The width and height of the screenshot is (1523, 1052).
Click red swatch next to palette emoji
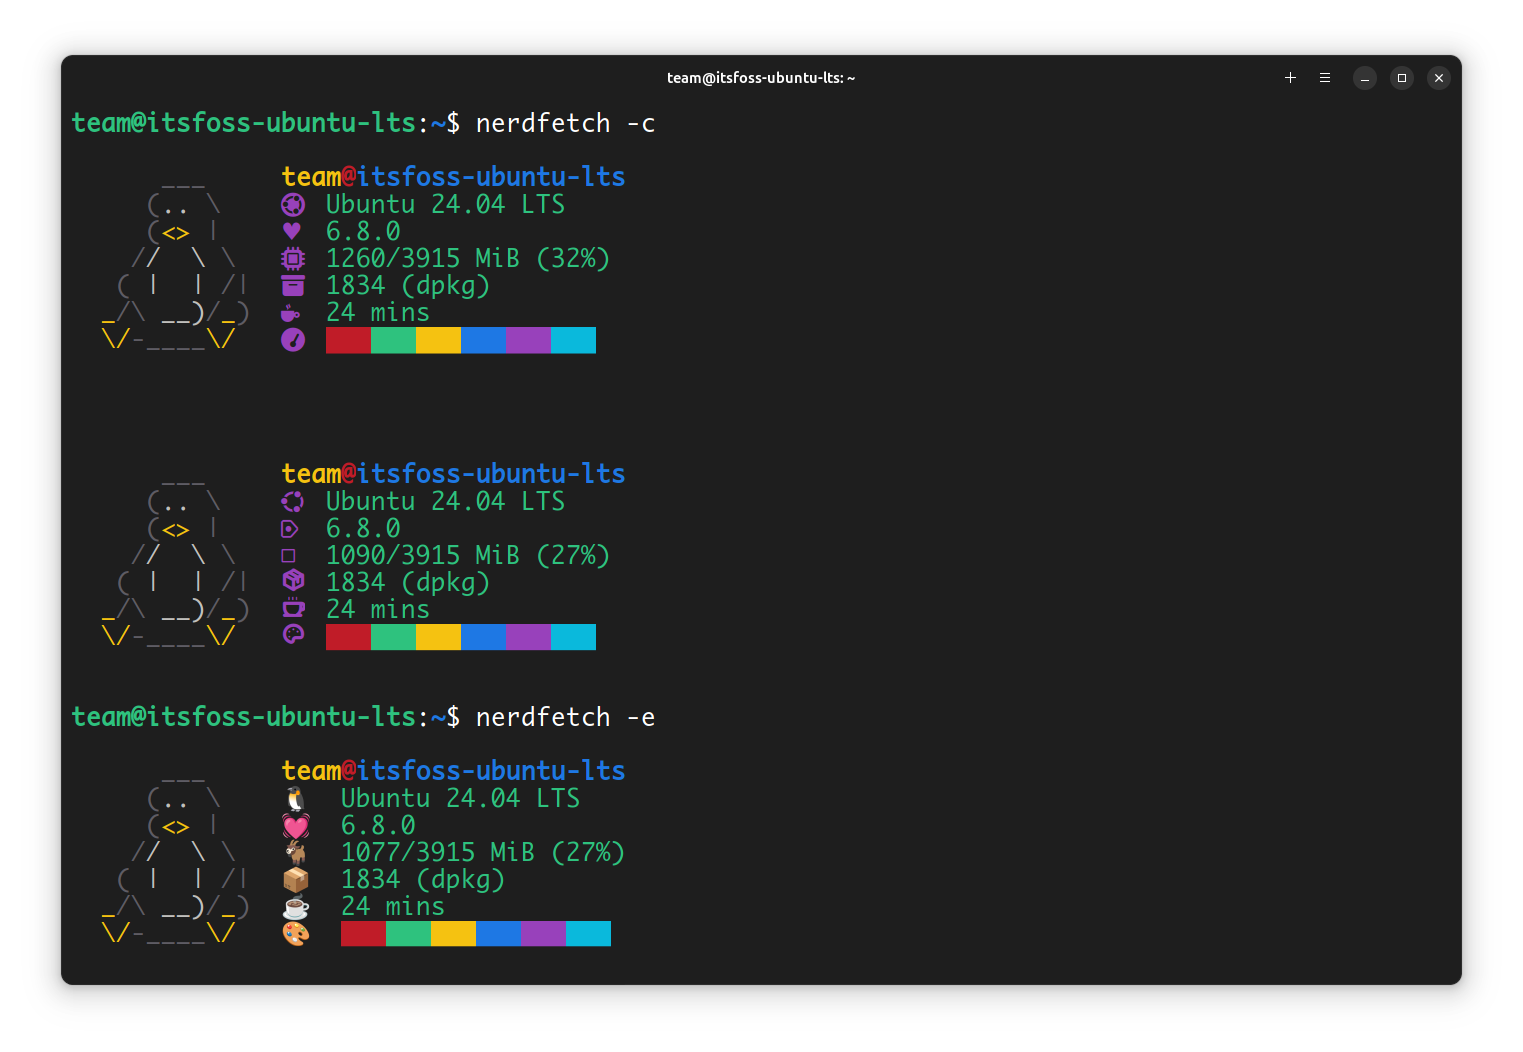363,934
